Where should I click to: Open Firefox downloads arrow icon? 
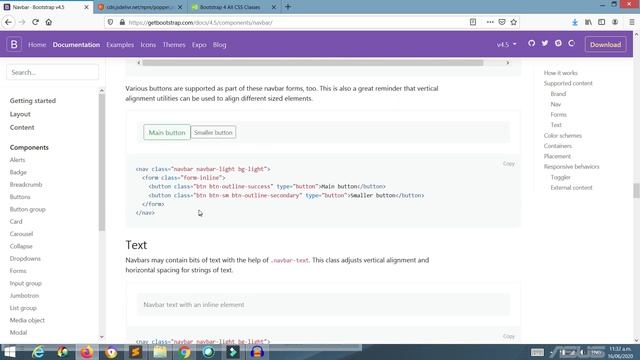pyautogui.click(x=575, y=22)
